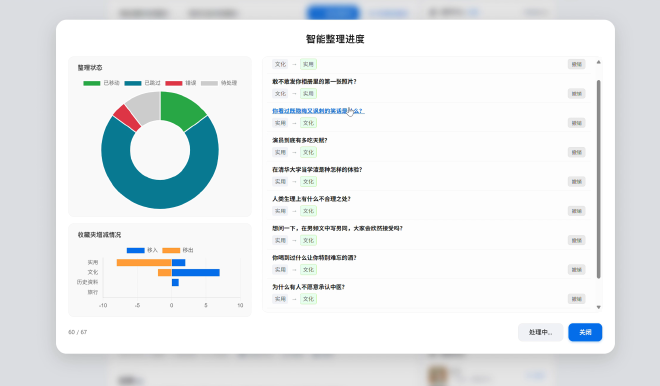Click the title 敢不敢发你相册里的第一张照片?
The image size is (660, 386).
[314, 81]
